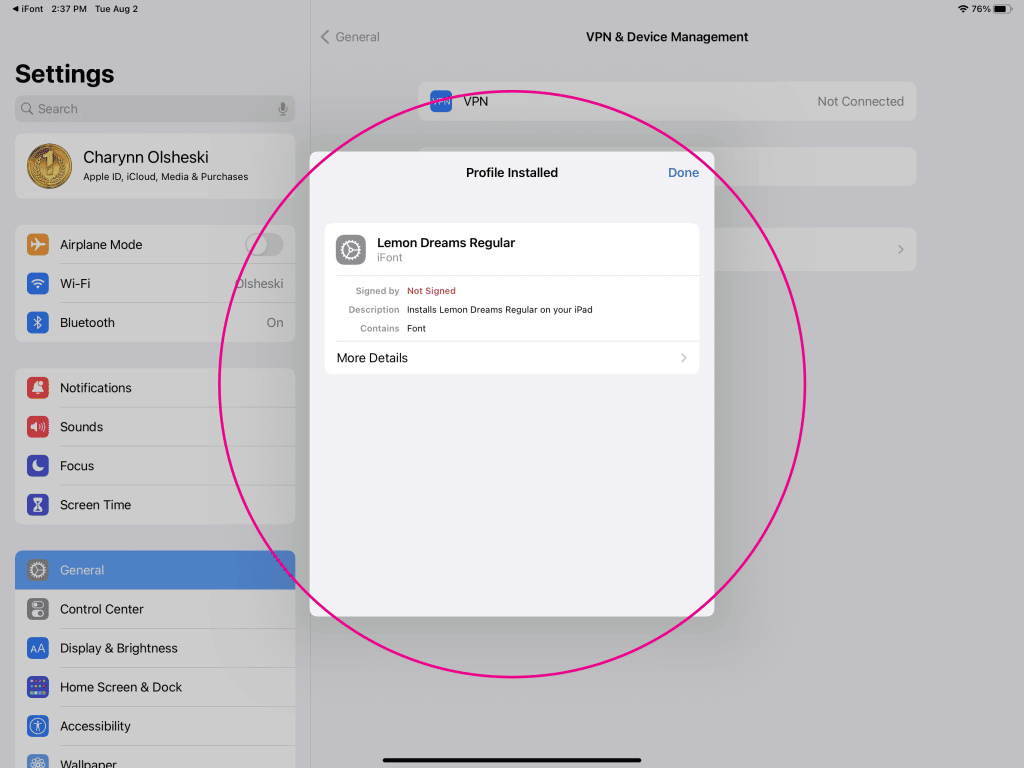Tap the iFont source label under profile name
Screen dimensions: 1024x768
(x=390, y=258)
